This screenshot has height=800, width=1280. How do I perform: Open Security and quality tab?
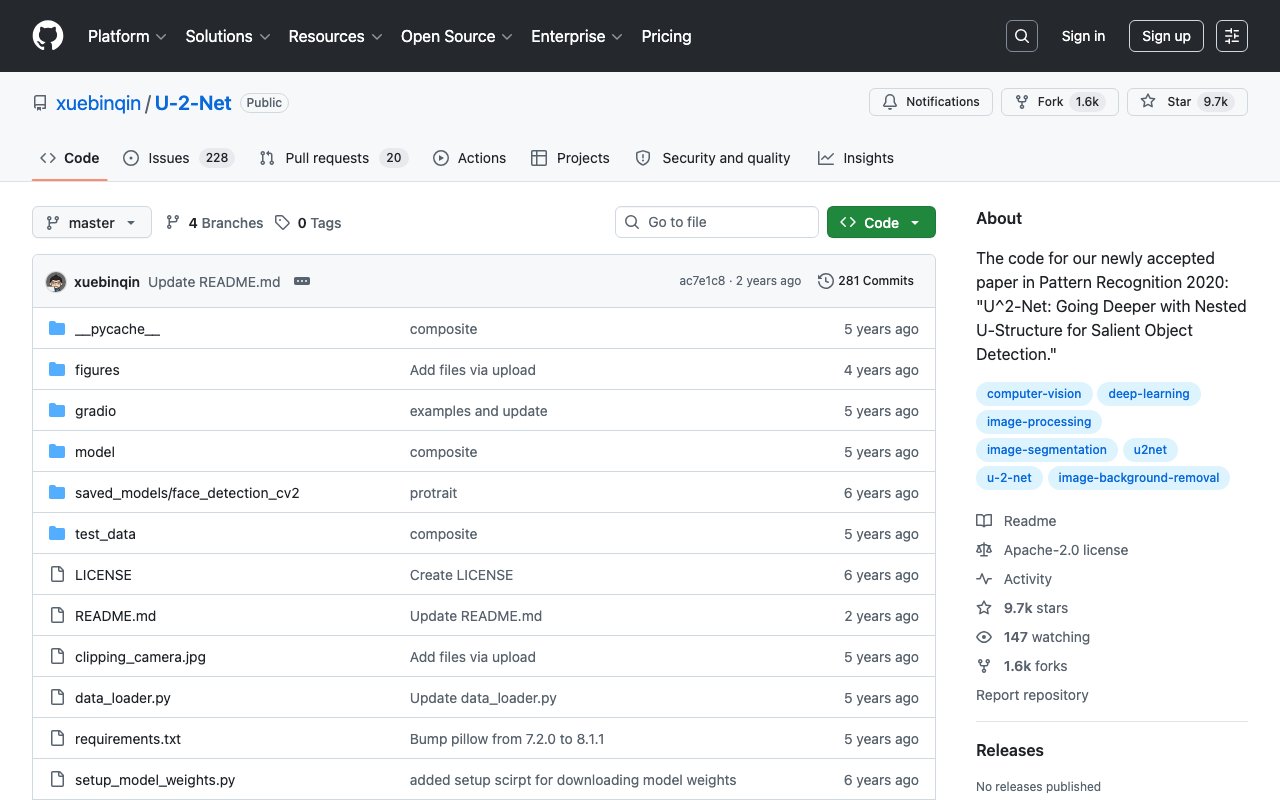(x=713, y=158)
